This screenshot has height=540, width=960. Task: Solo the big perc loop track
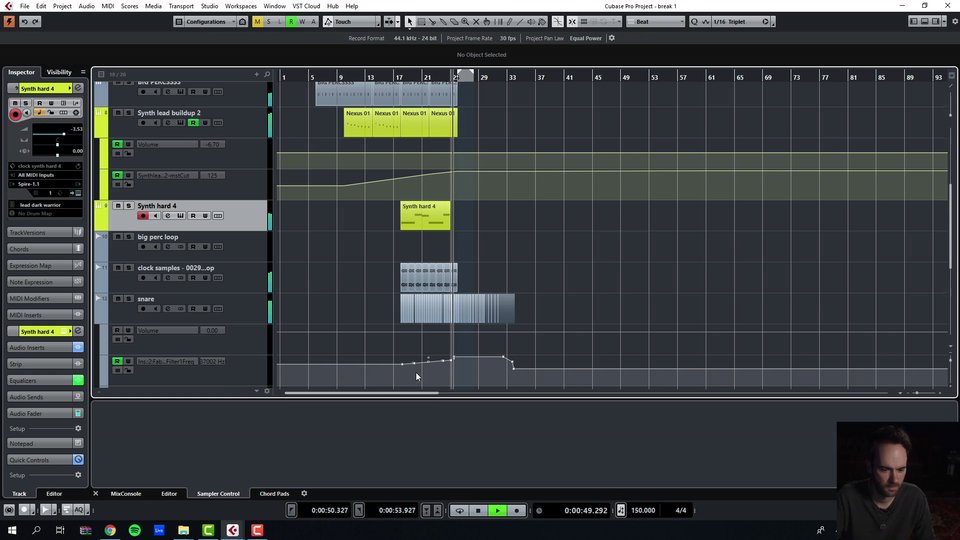[x=129, y=236]
